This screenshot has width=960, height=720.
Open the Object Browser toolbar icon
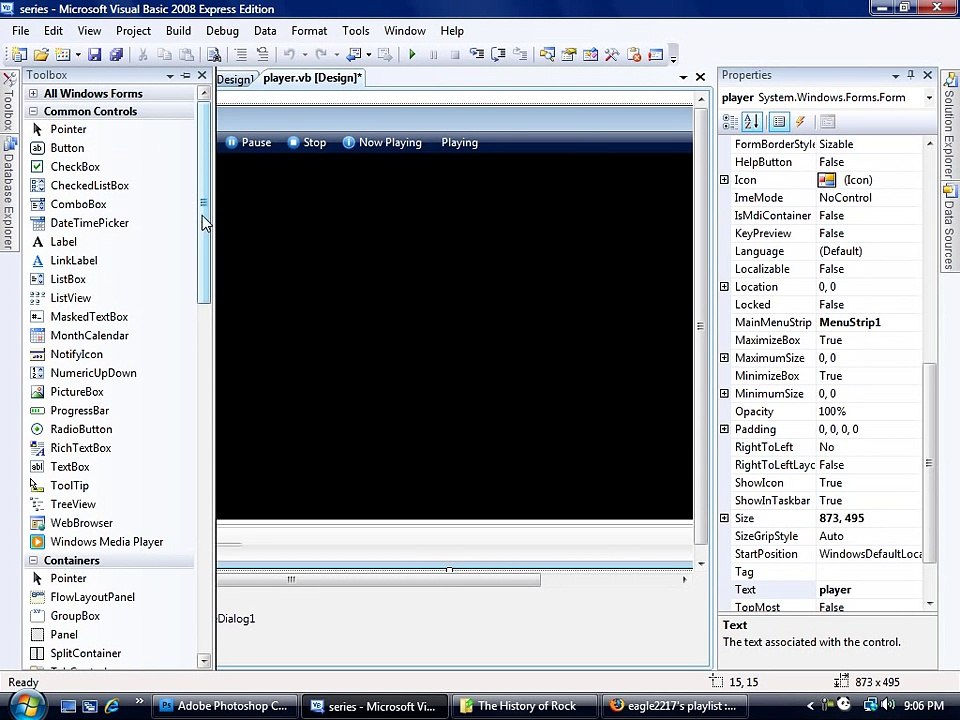[x=590, y=54]
